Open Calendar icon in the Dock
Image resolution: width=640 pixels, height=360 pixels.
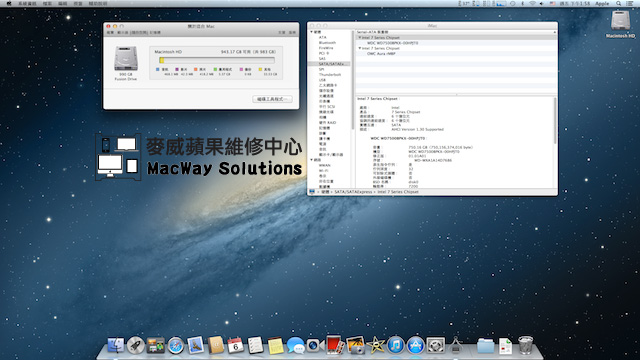tap(236, 345)
